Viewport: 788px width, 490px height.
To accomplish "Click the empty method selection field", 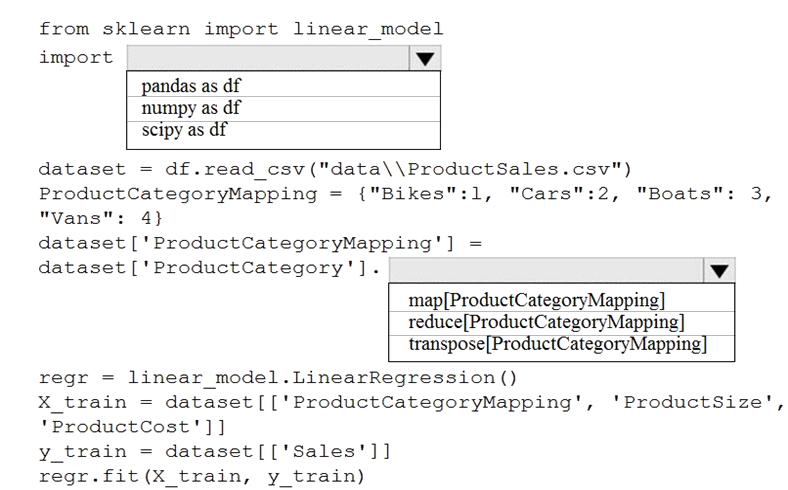I will (x=546, y=270).
